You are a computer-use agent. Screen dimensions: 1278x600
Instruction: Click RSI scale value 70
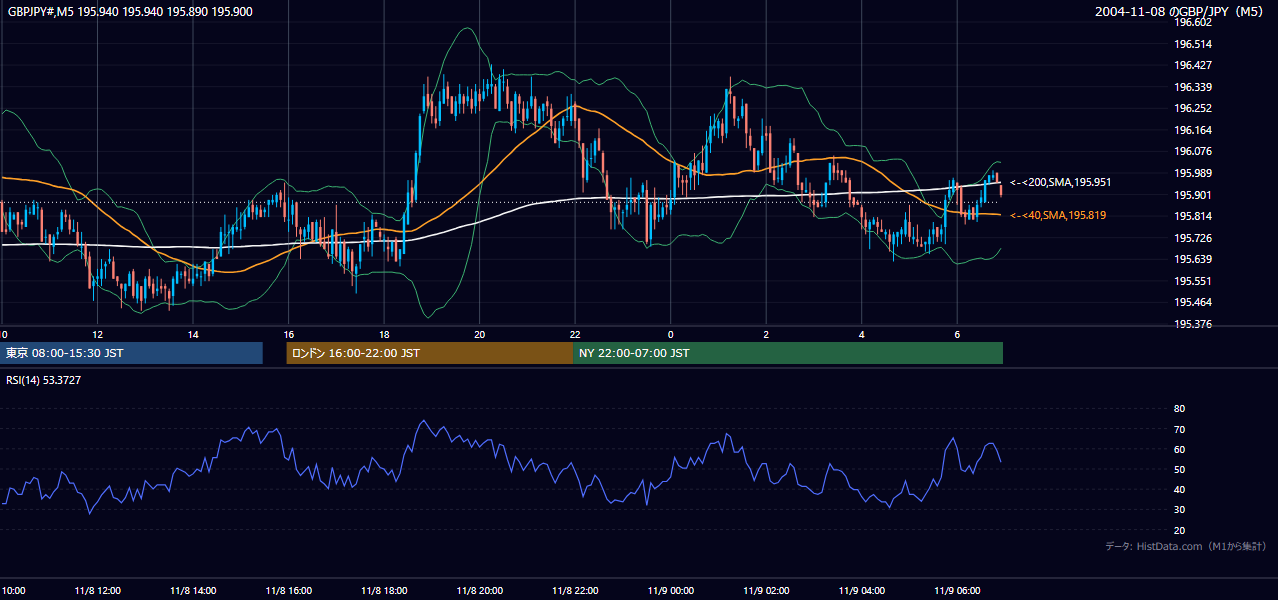tap(1179, 429)
